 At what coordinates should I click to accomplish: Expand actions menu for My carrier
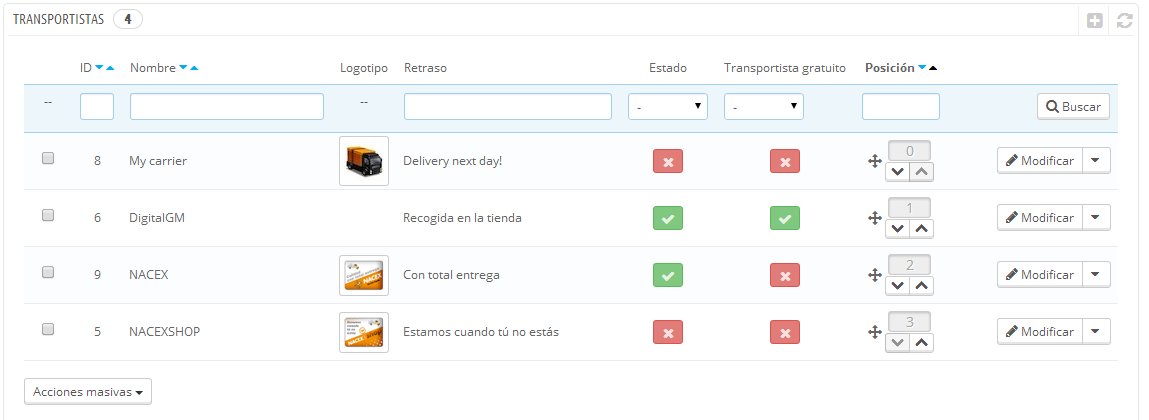coord(1096,161)
